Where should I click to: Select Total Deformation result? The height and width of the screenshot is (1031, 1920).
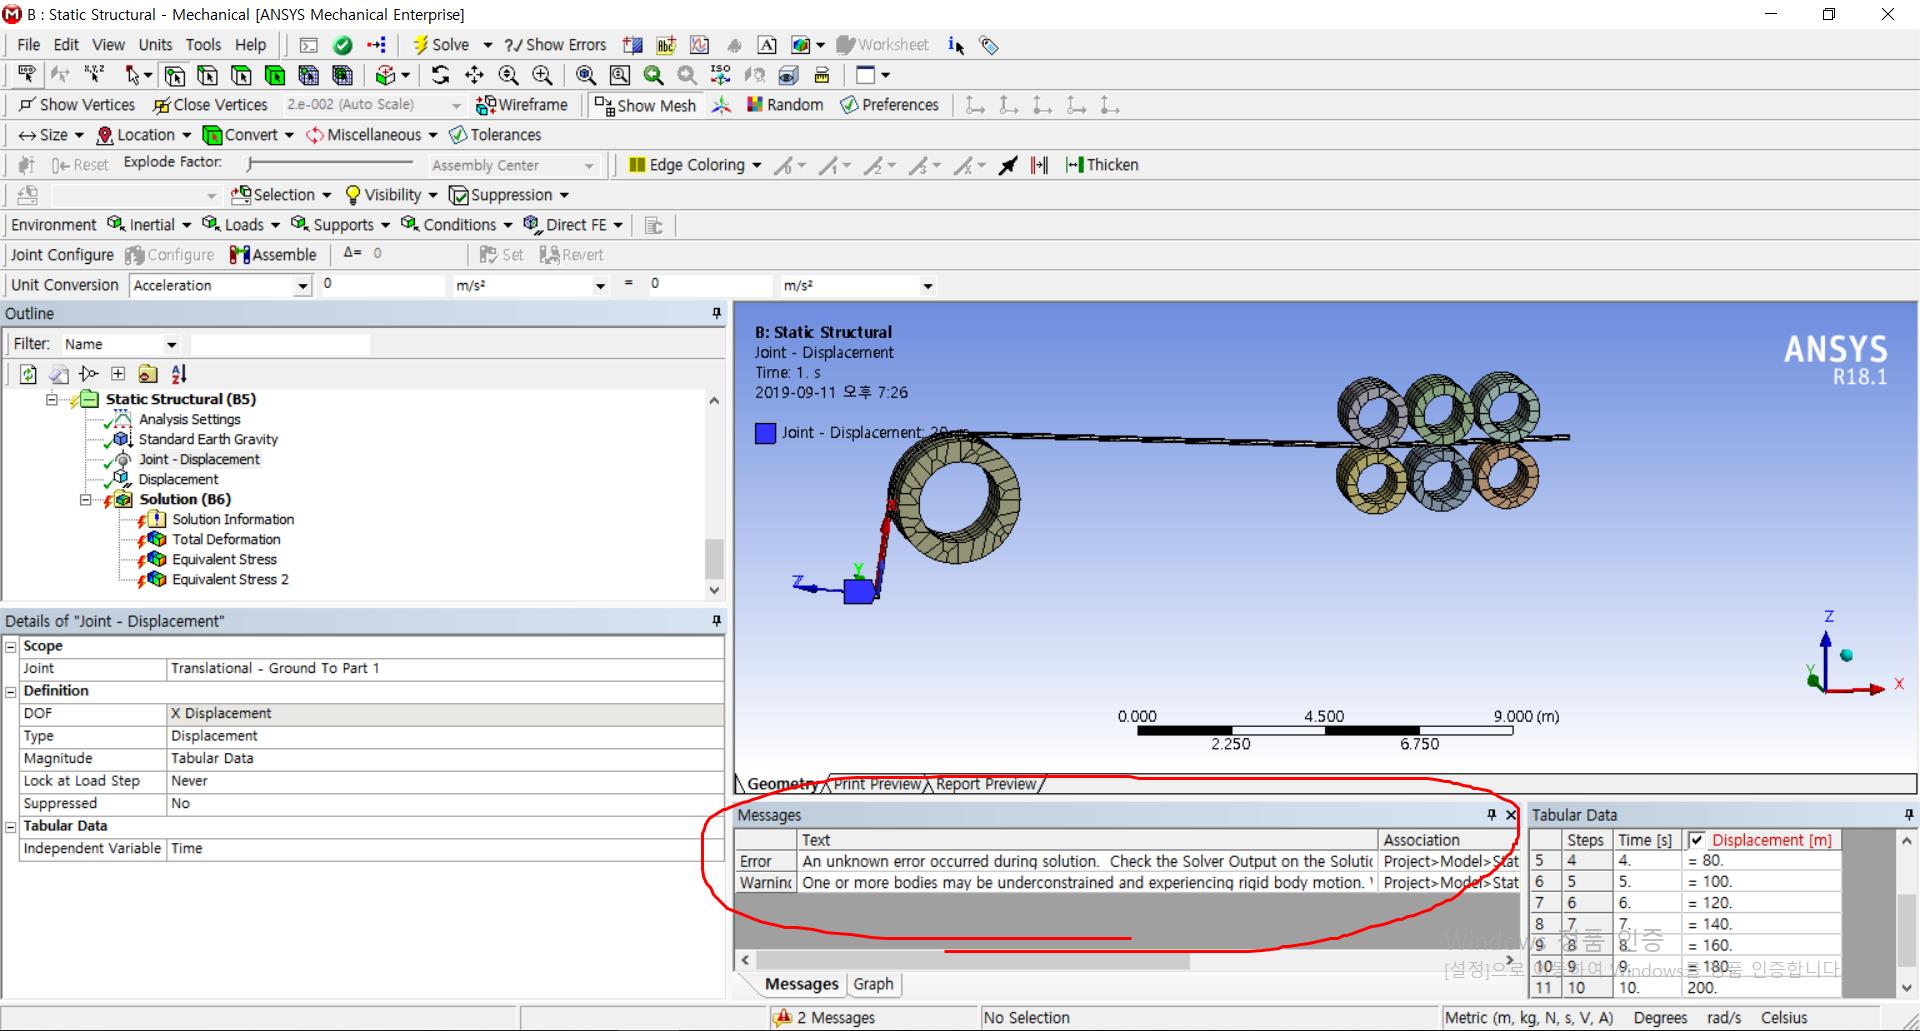point(226,539)
